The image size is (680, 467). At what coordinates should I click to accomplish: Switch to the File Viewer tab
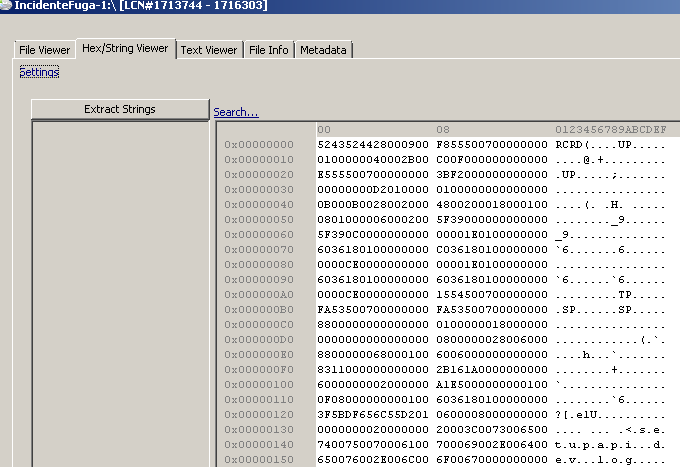click(44, 50)
